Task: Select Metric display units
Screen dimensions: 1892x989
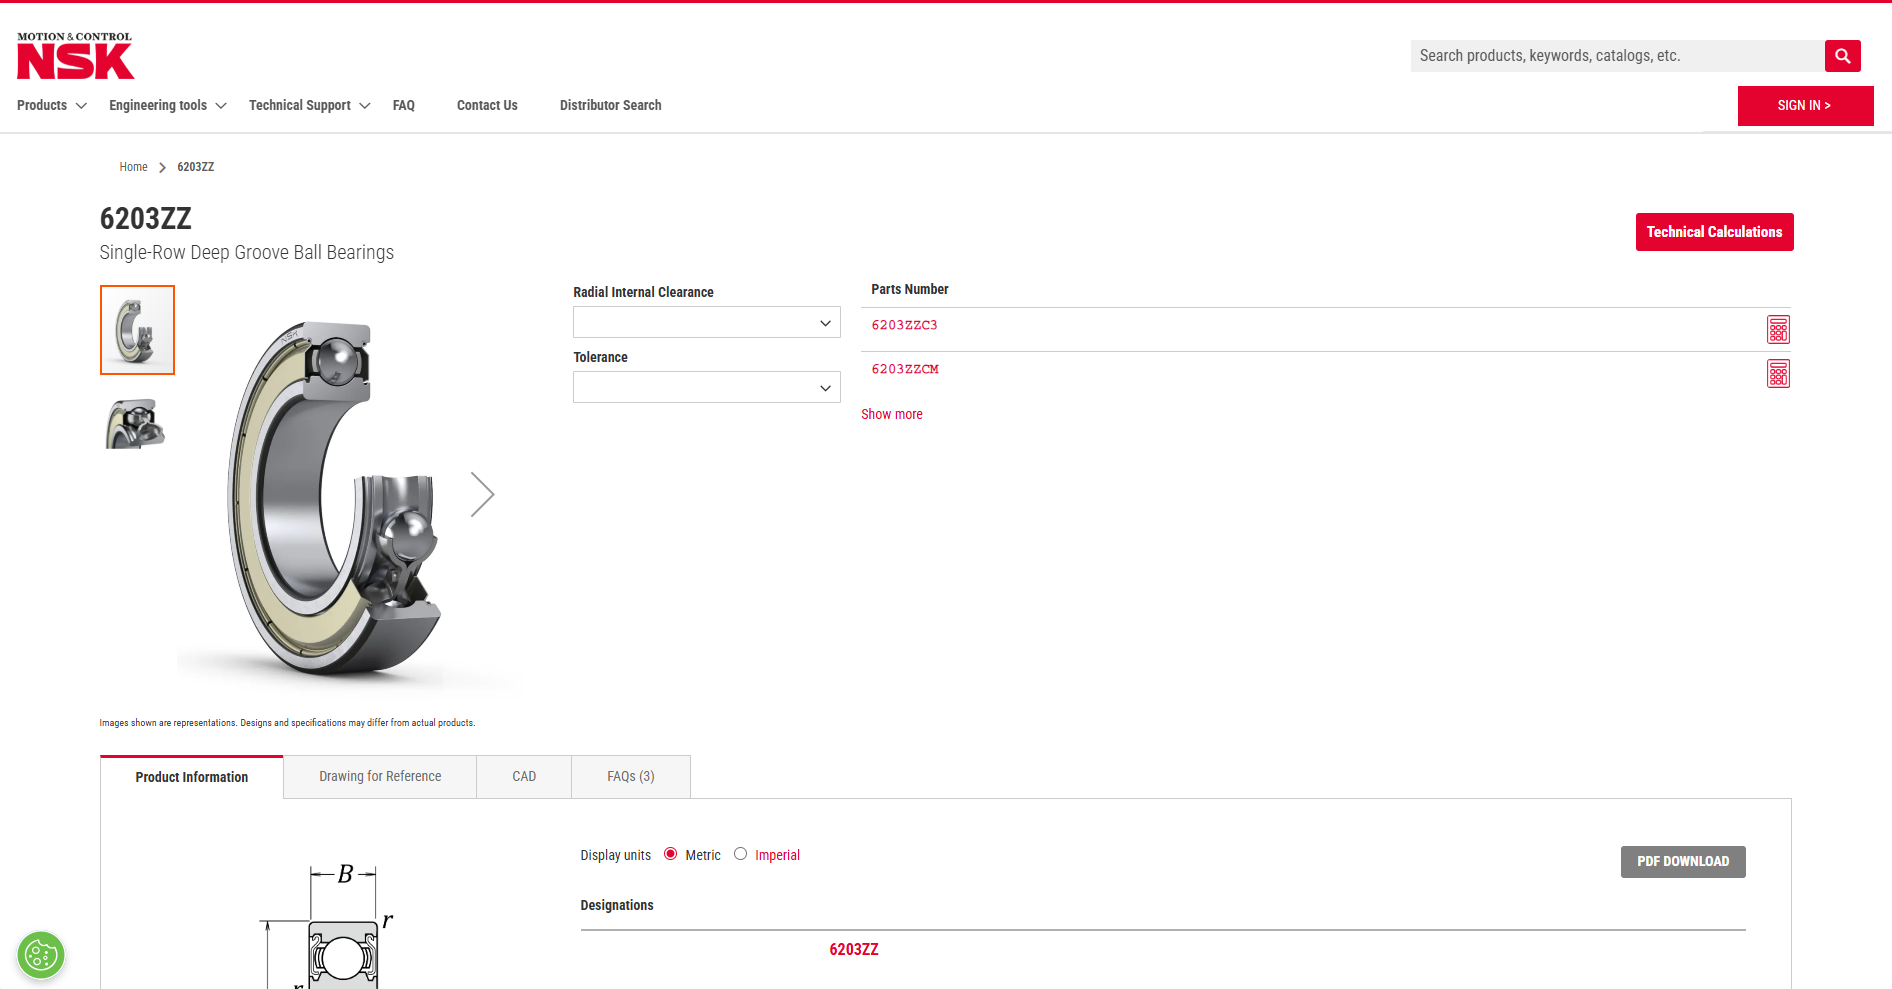Action: pos(670,854)
